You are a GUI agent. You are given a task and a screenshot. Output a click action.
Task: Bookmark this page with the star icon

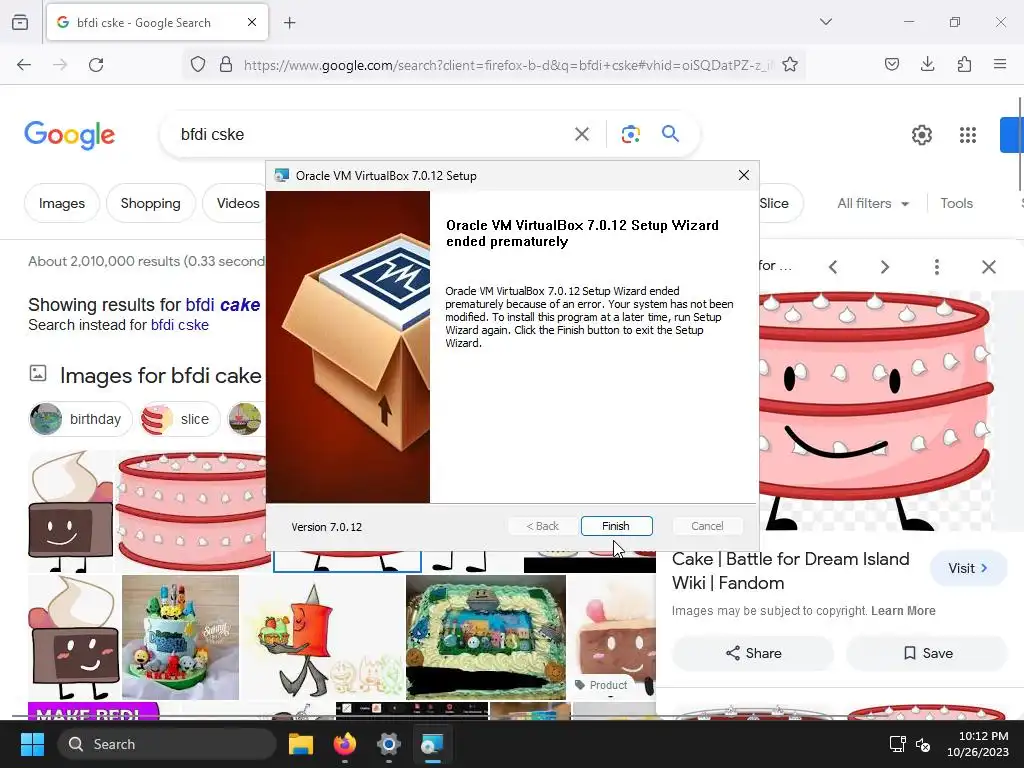790,65
